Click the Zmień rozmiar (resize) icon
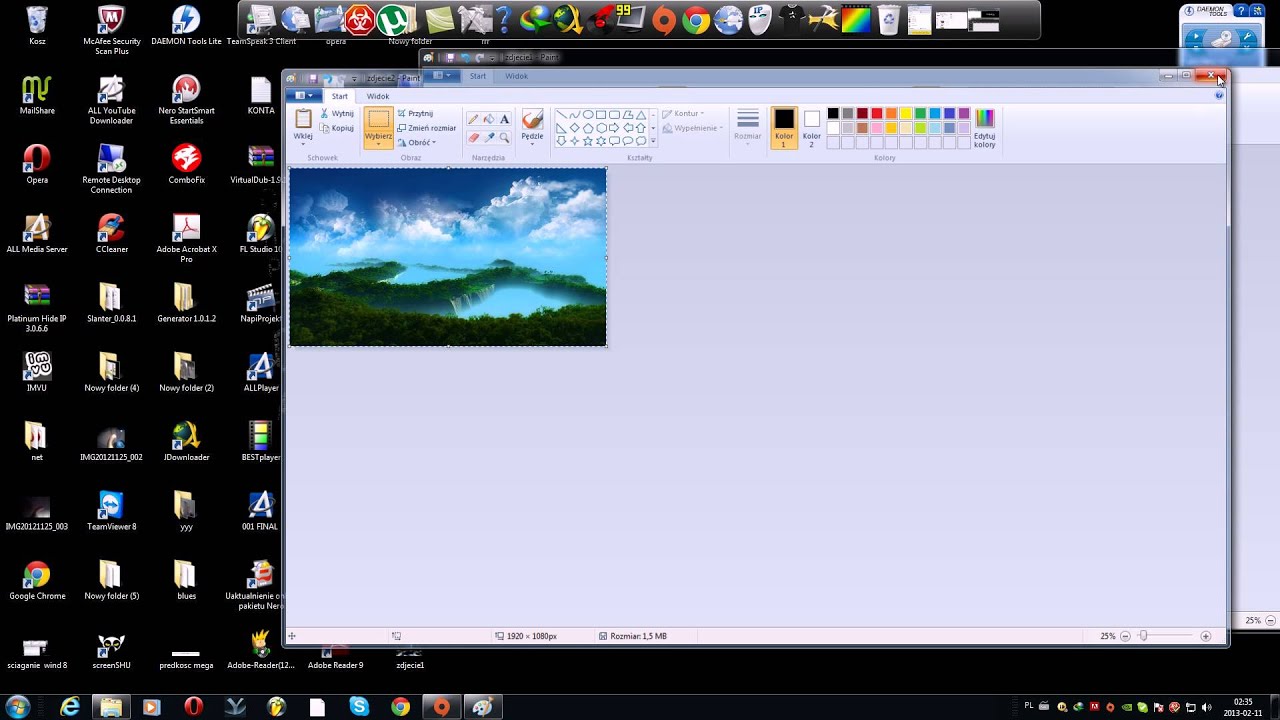1280x720 pixels. (x=402, y=128)
